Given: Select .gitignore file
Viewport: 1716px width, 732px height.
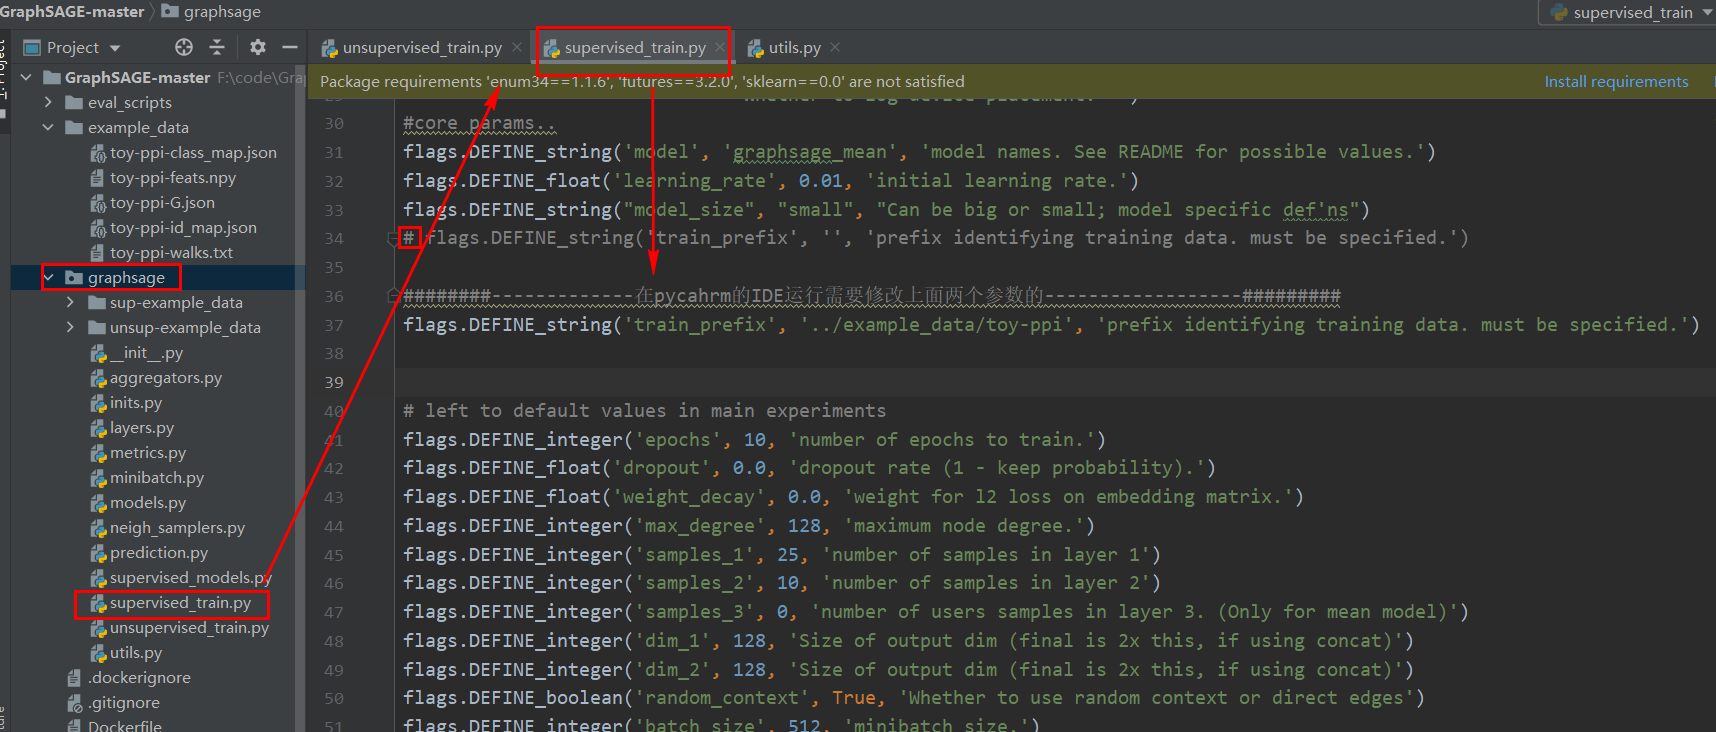Looking at the screenshot, I should click(x=123, y=702).
